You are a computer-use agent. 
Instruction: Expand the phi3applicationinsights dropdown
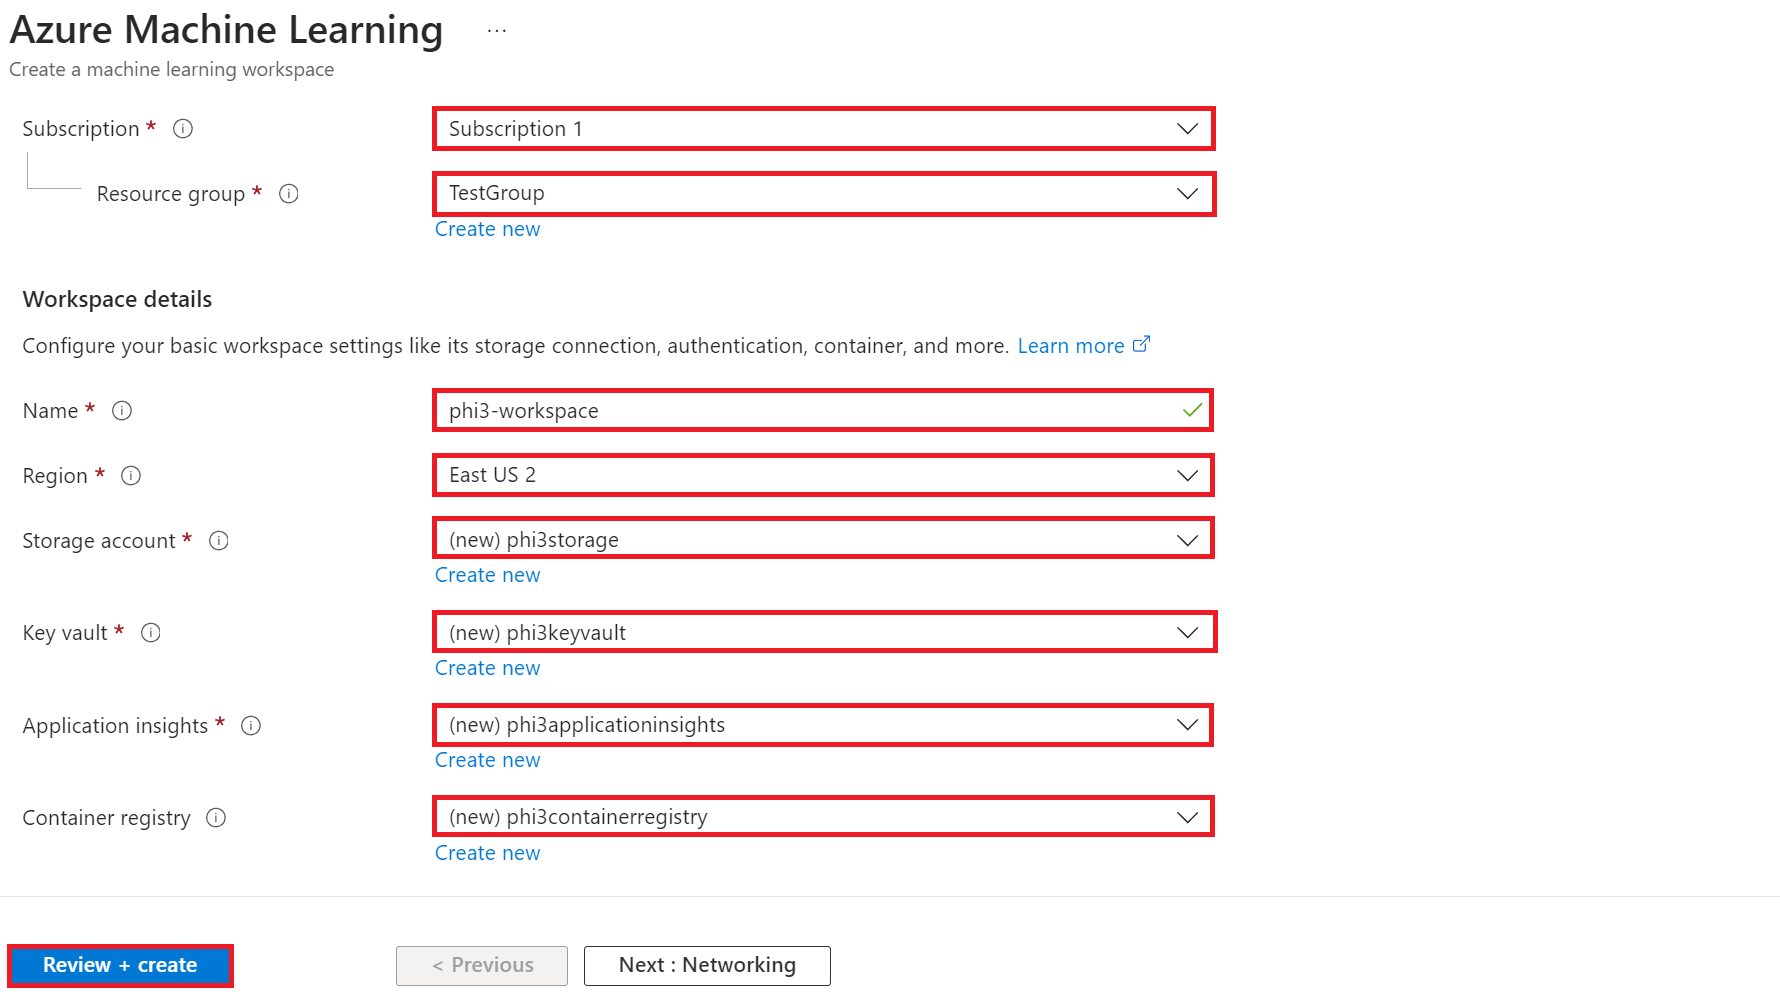pyautogui.click(x=824, y=725)
